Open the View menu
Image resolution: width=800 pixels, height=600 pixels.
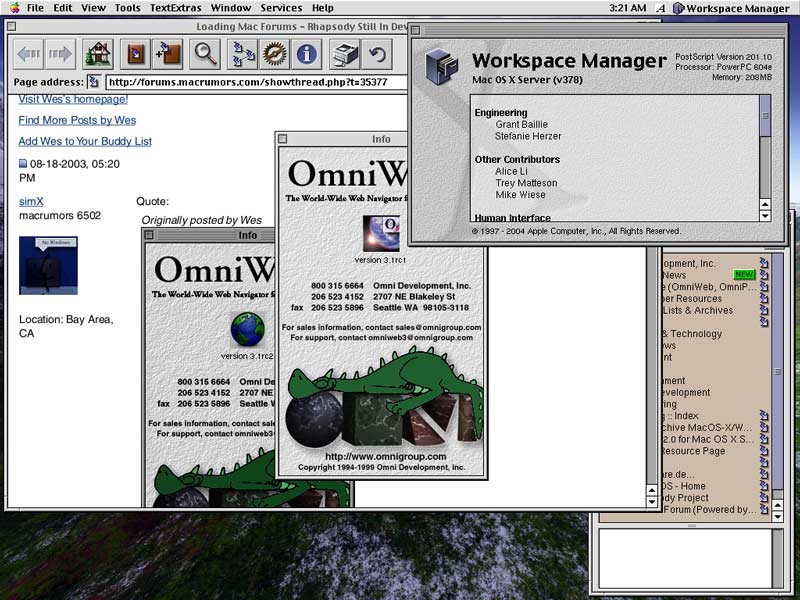(93, 8)
